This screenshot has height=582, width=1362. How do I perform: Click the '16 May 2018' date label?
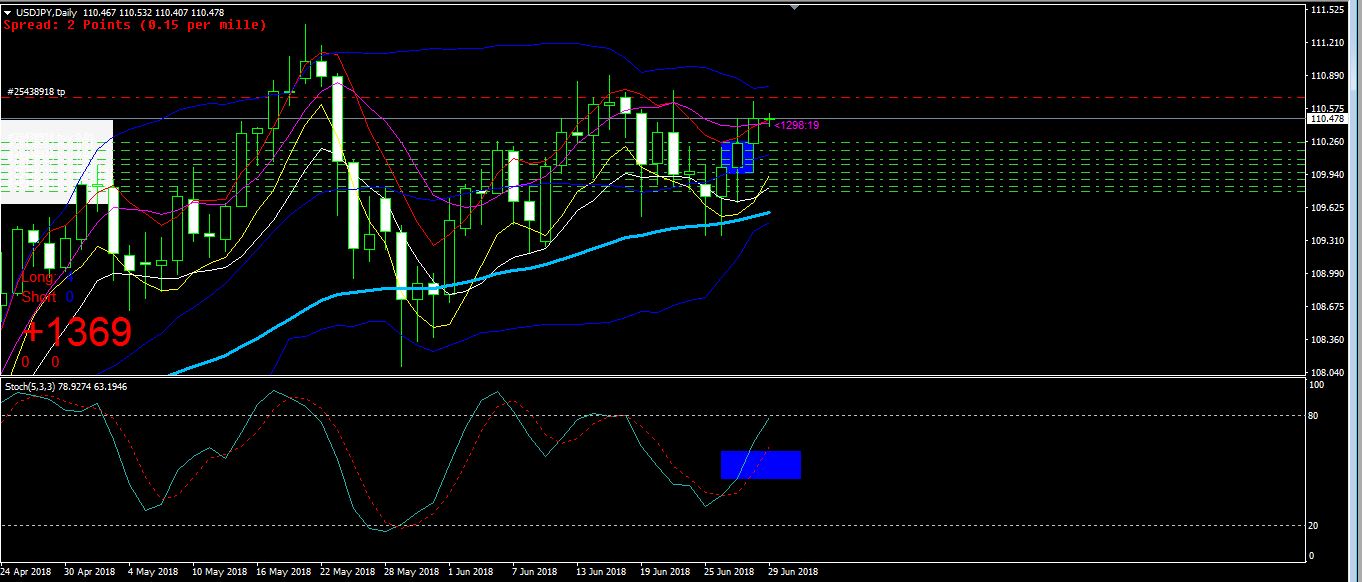pos(285,572)
